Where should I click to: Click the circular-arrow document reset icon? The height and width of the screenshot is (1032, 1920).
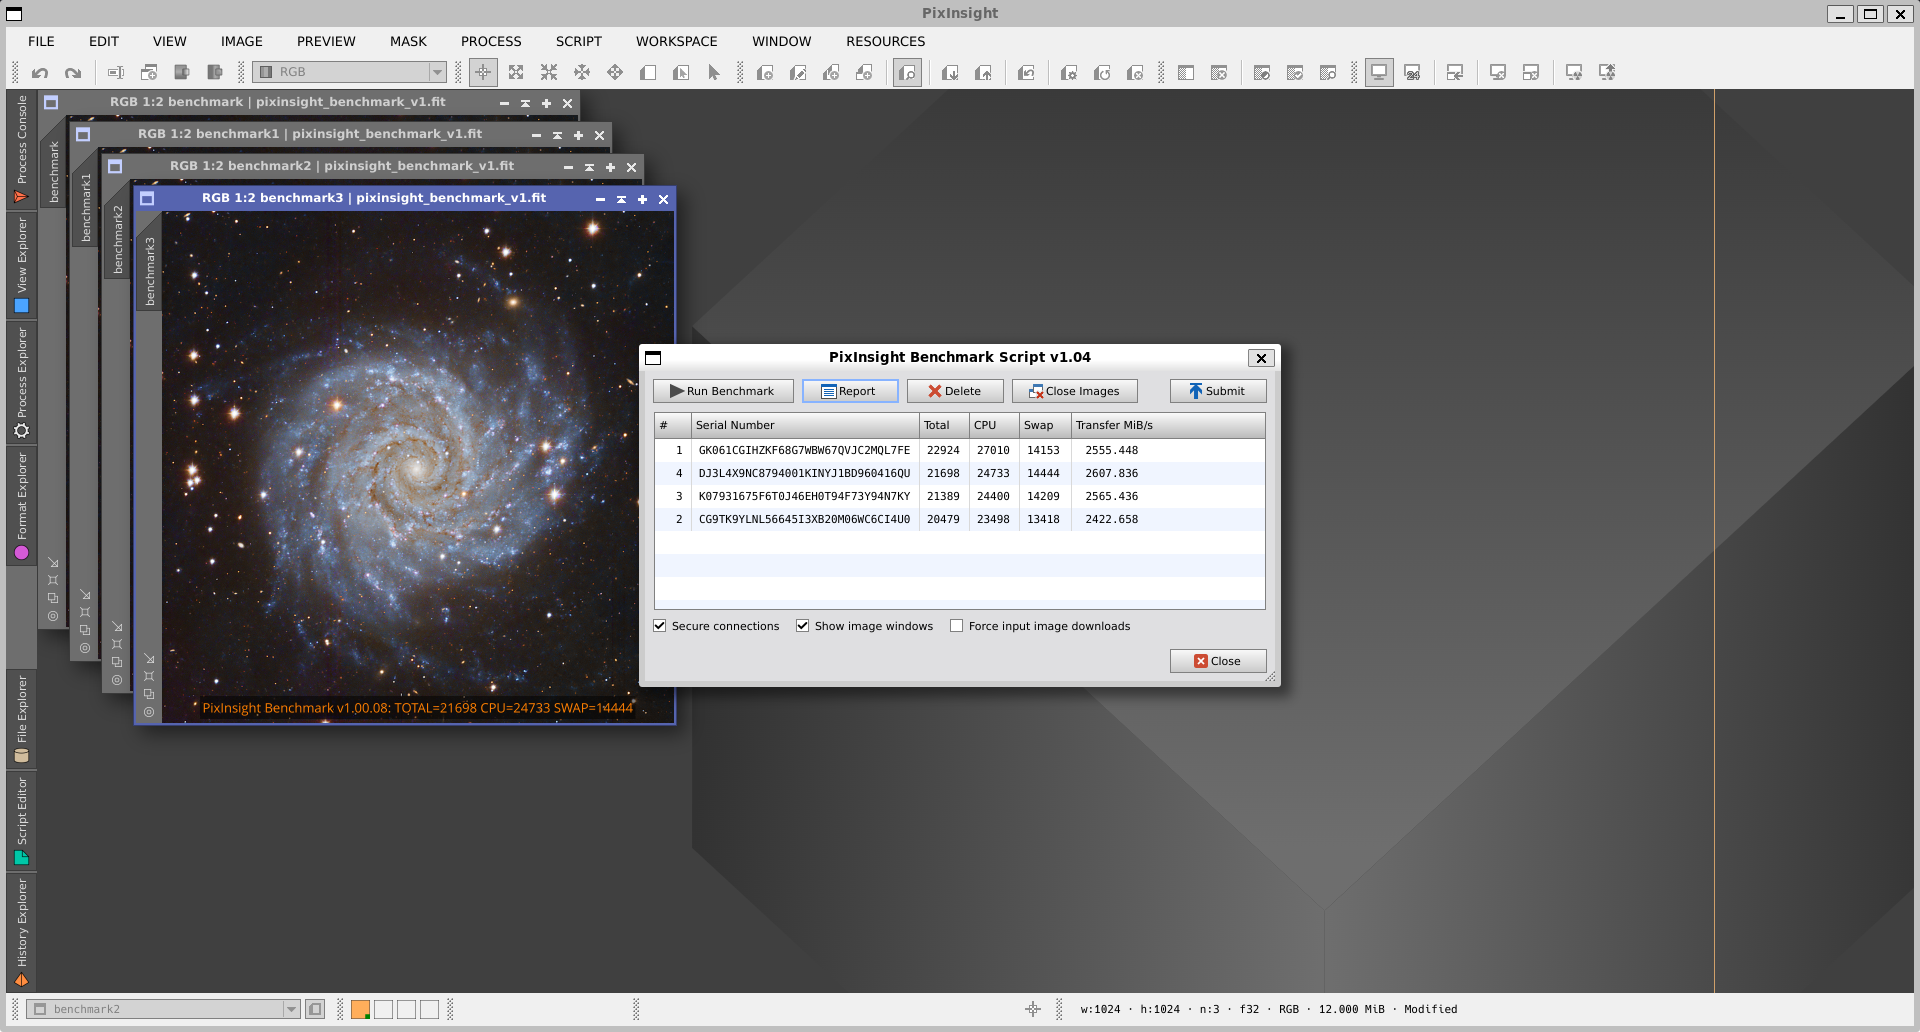point(1102,72)
